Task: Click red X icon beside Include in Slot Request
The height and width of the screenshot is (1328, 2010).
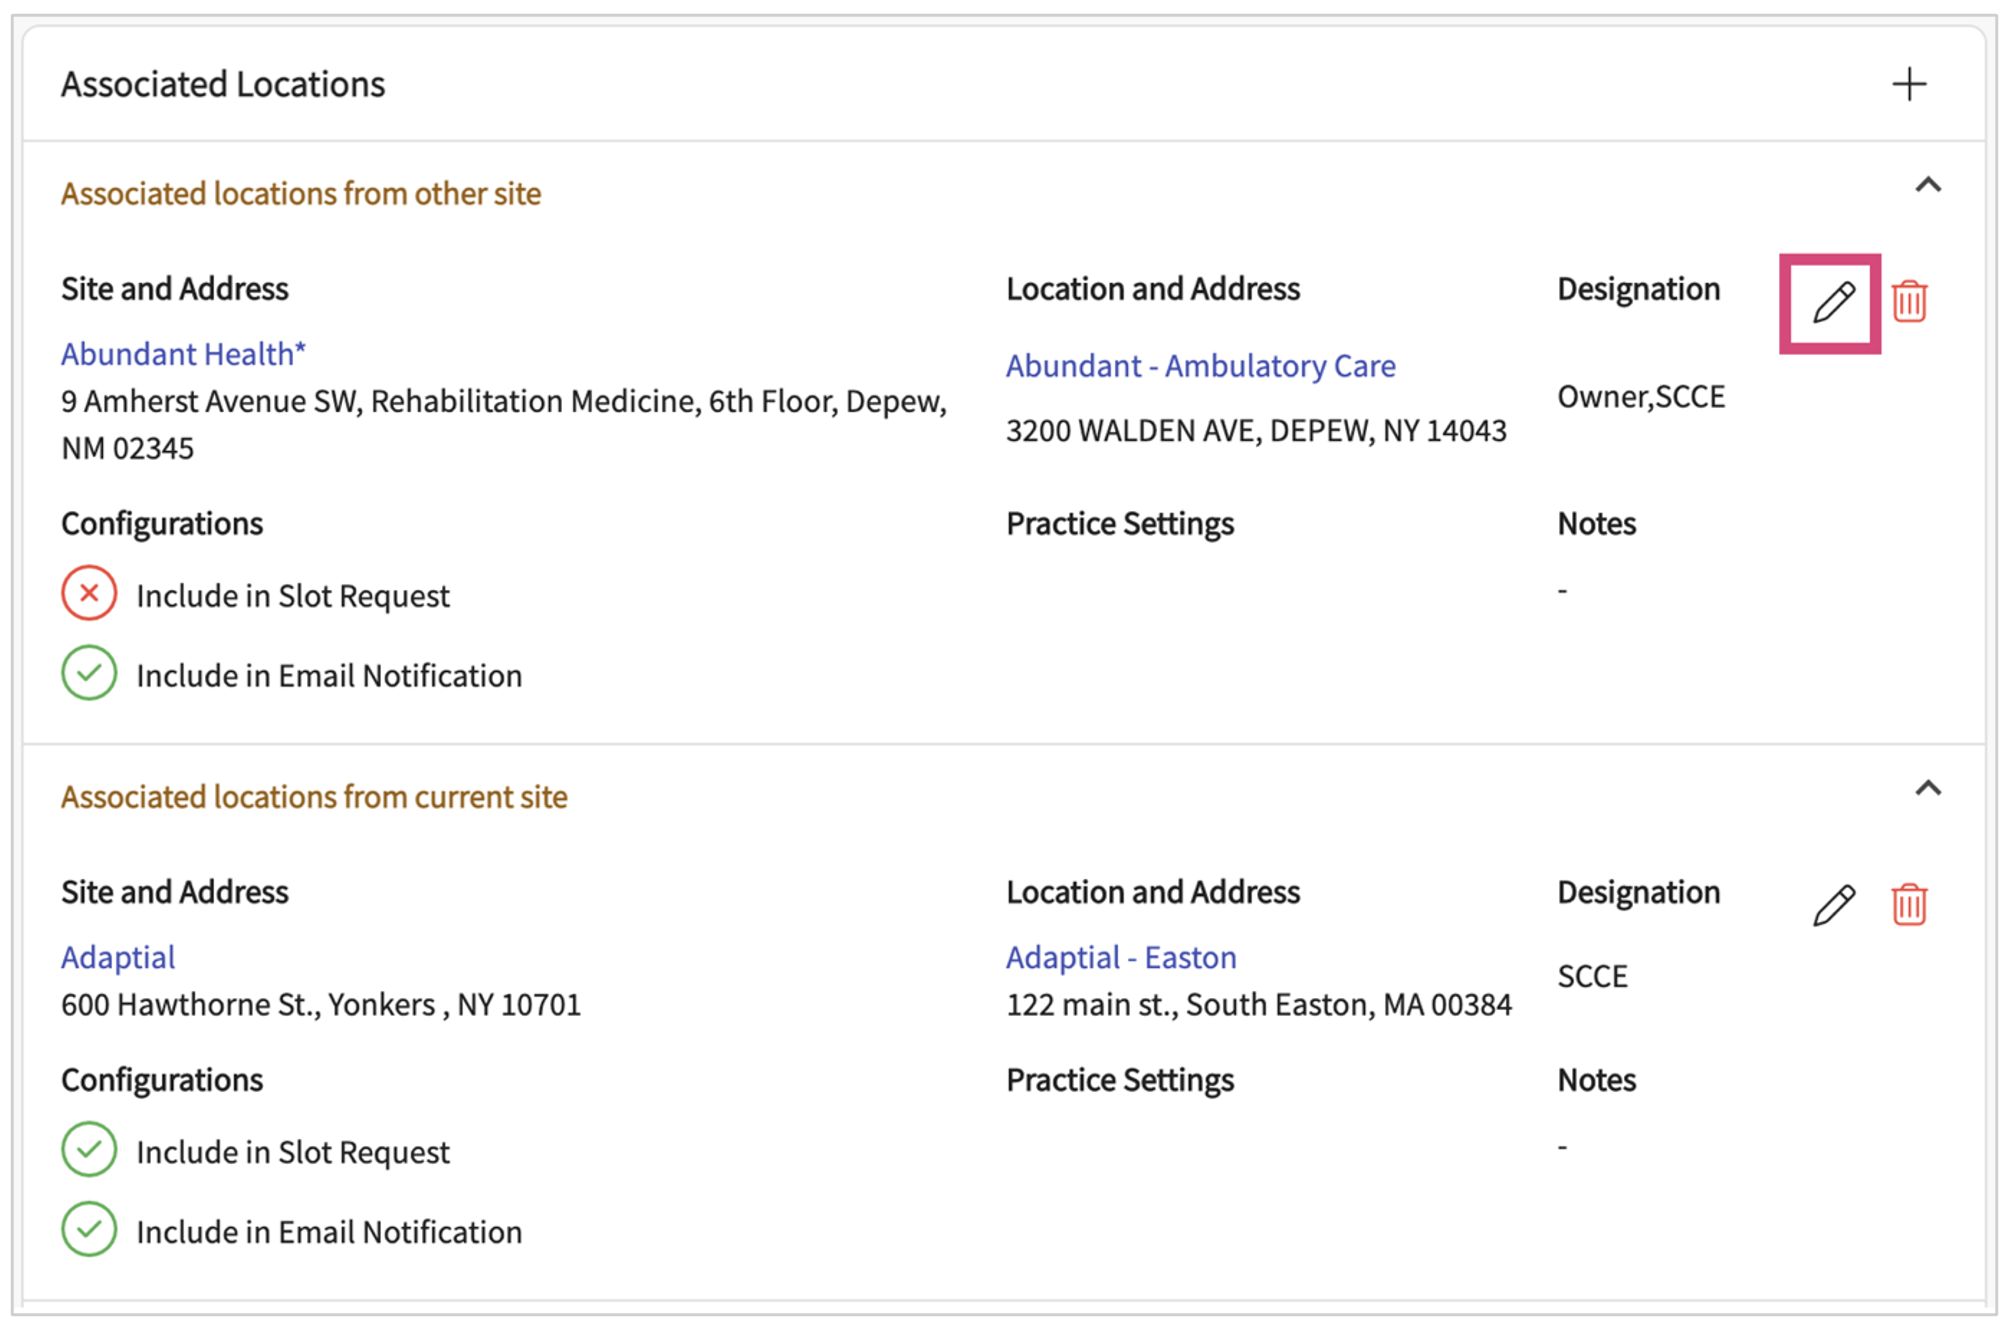Action: 89,594
